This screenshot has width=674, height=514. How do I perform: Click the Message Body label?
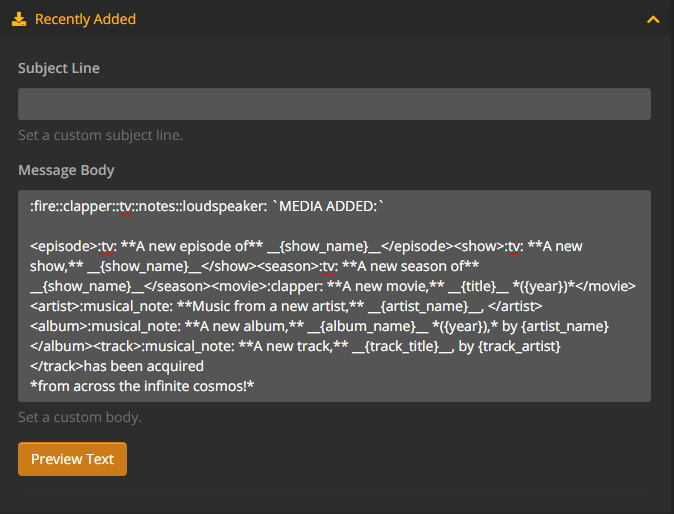tap(66, 170)
